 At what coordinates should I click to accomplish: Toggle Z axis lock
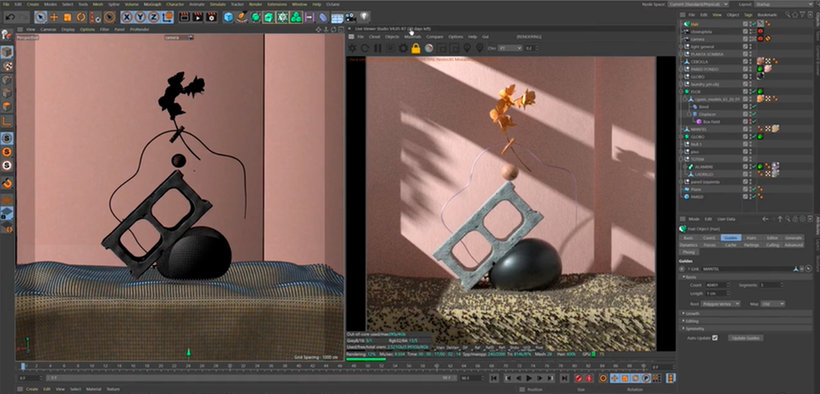pos(154,17)
